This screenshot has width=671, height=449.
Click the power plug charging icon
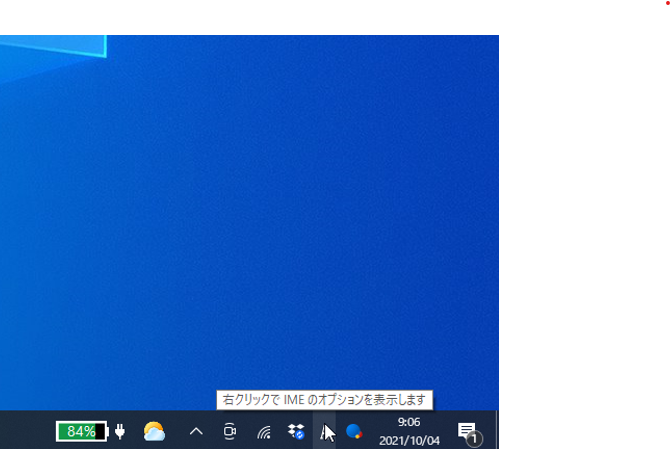tap(121, 431)
